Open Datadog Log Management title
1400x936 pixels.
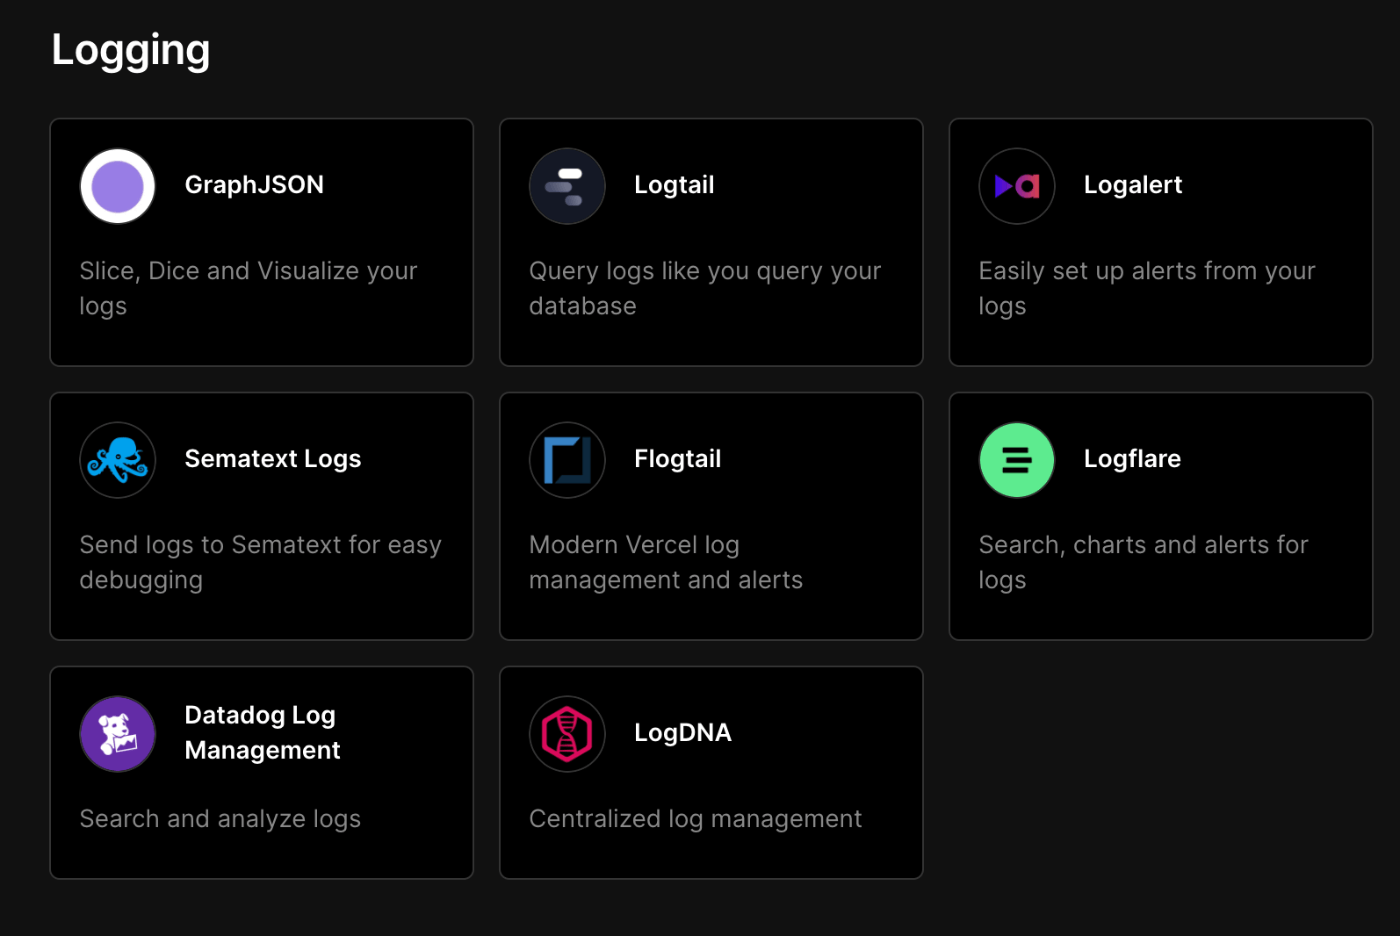262,733
